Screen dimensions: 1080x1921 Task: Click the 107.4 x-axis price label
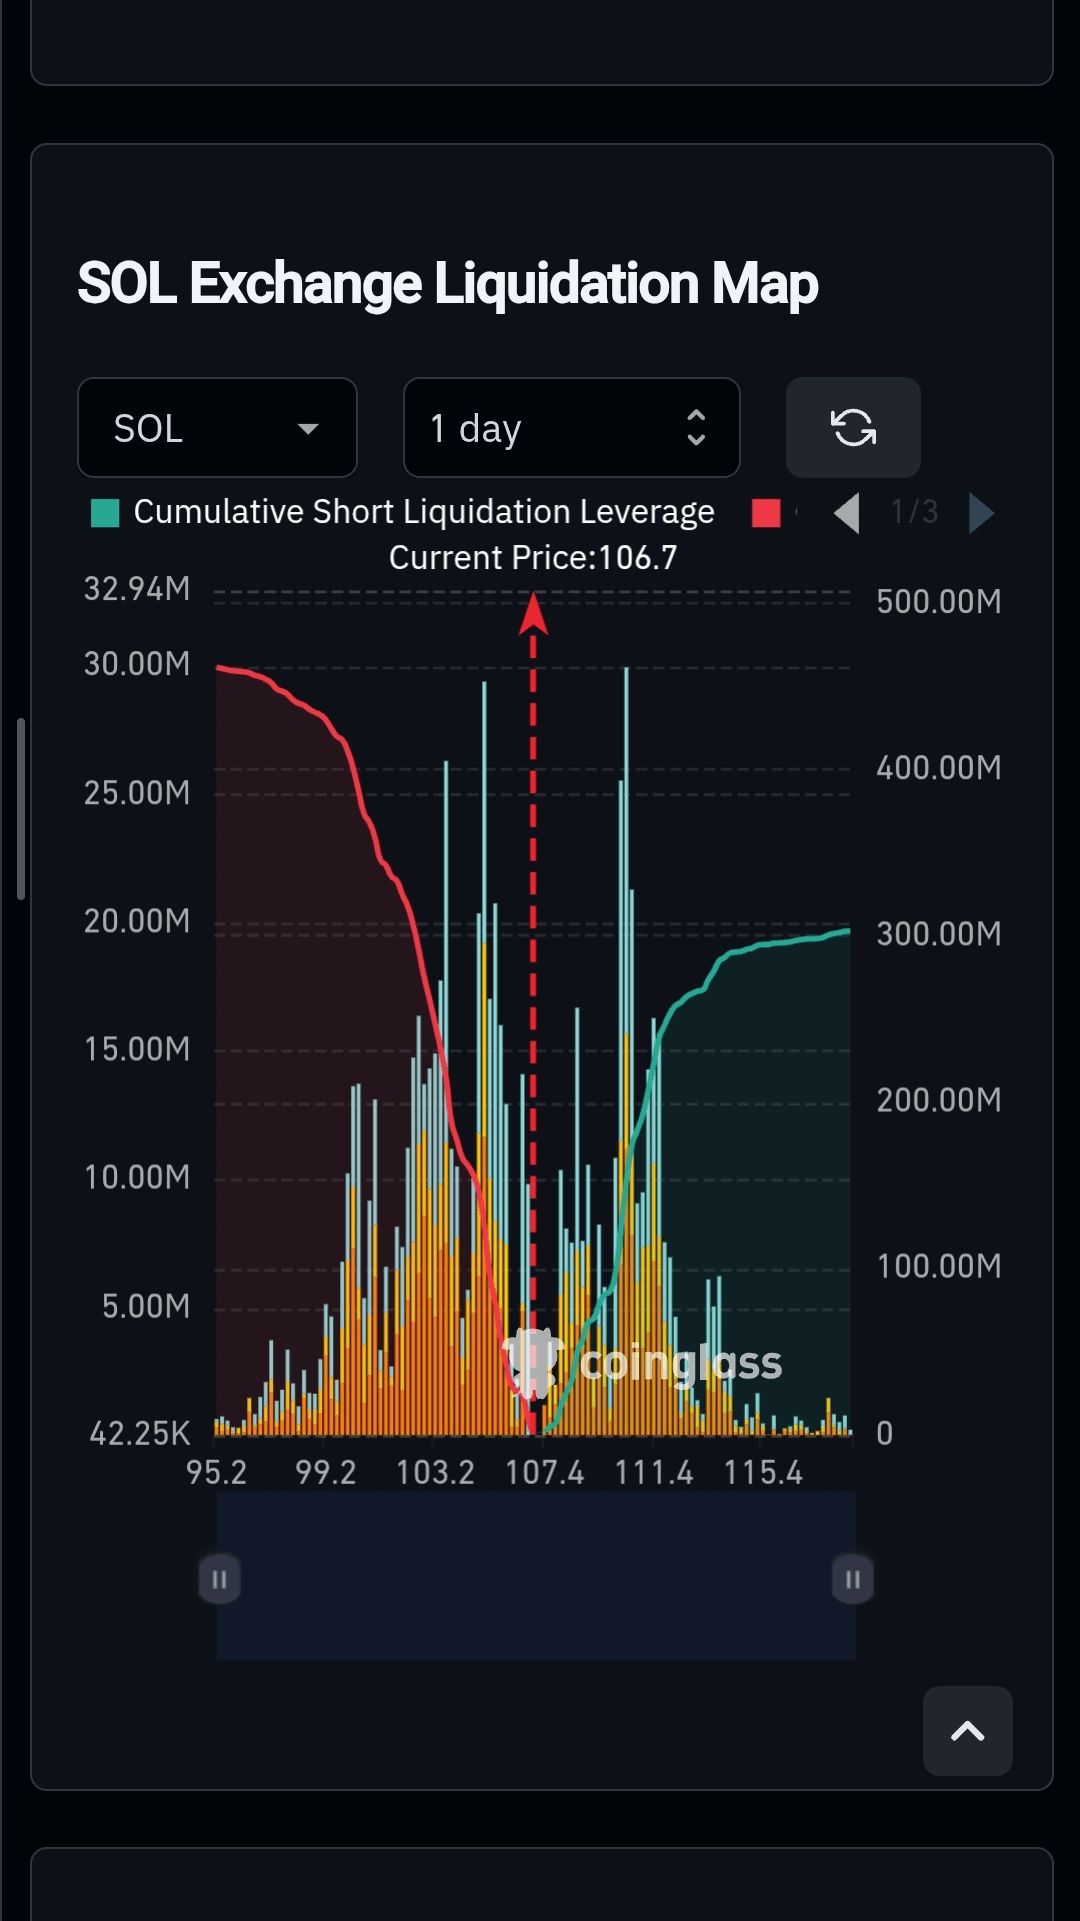click(x=545, y=1472)
